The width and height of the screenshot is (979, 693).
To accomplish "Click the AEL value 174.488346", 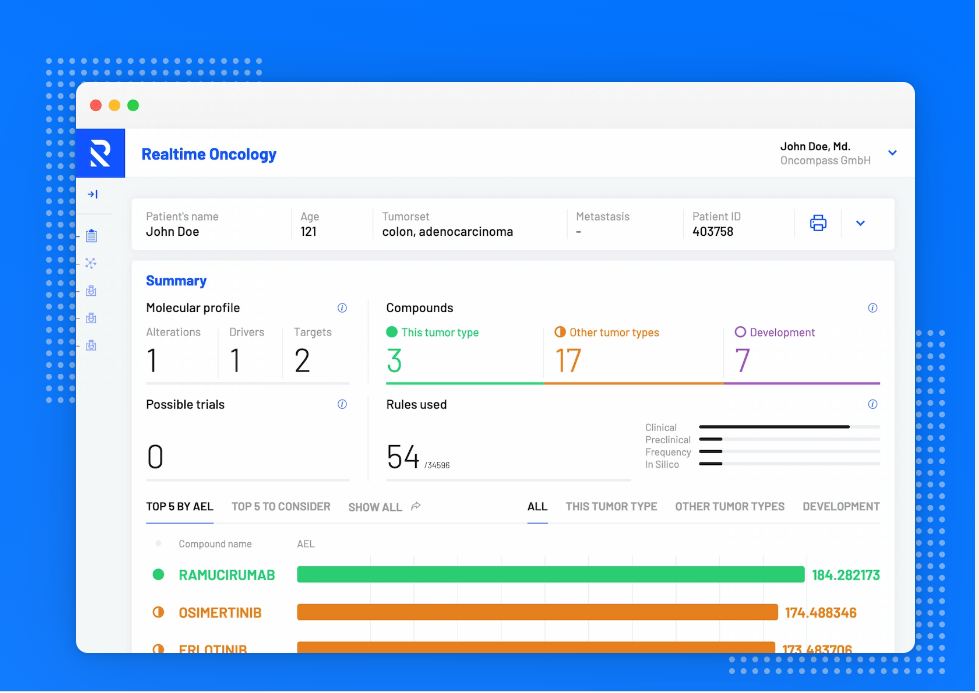I will 820,613.
